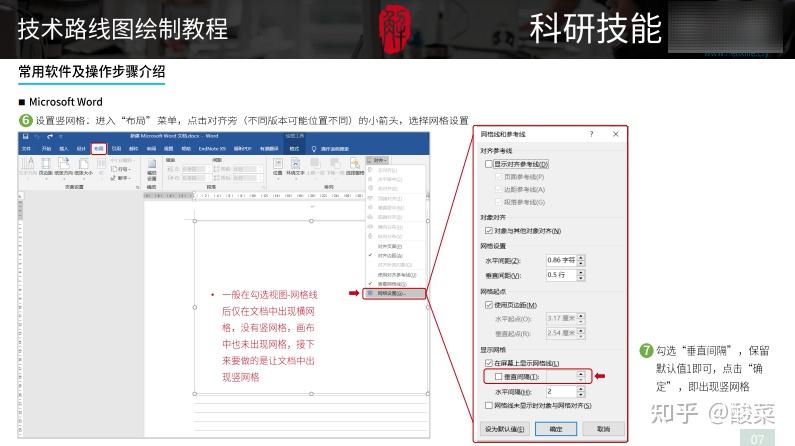
Task: Enable the 显示对齐参考线 checkbox
Action: pos(489,164)
